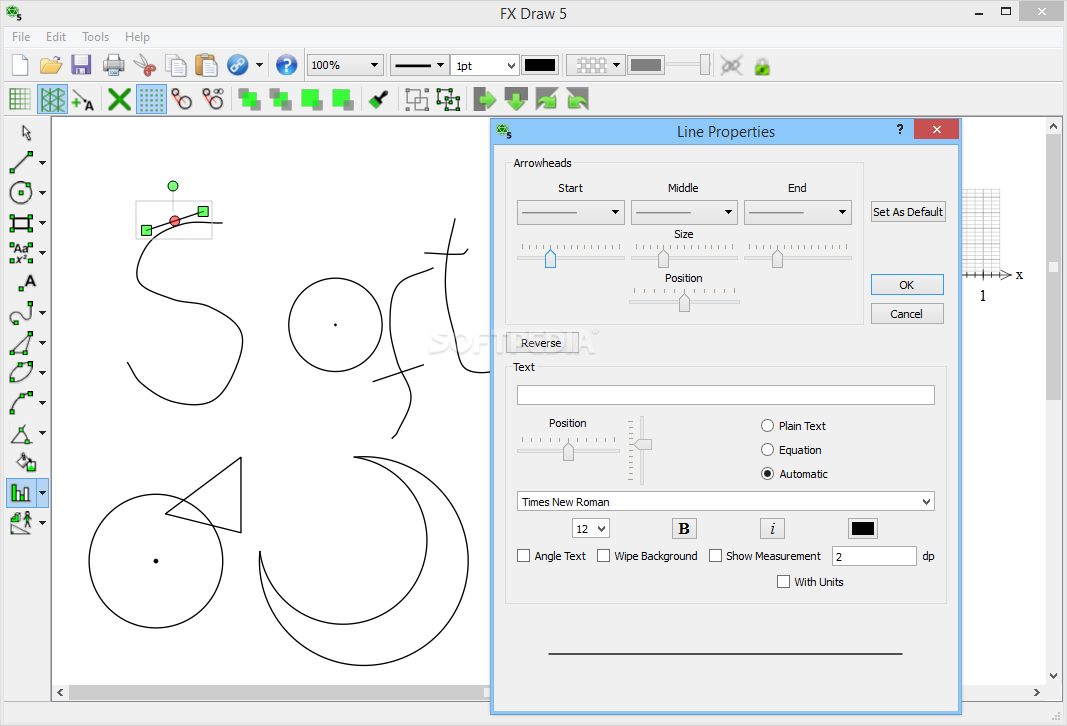Image resolution: width=1067 pixels, height=726 pixels.
Task: Toggle the blue dotted snap grid icon
Action: (151, 99)
